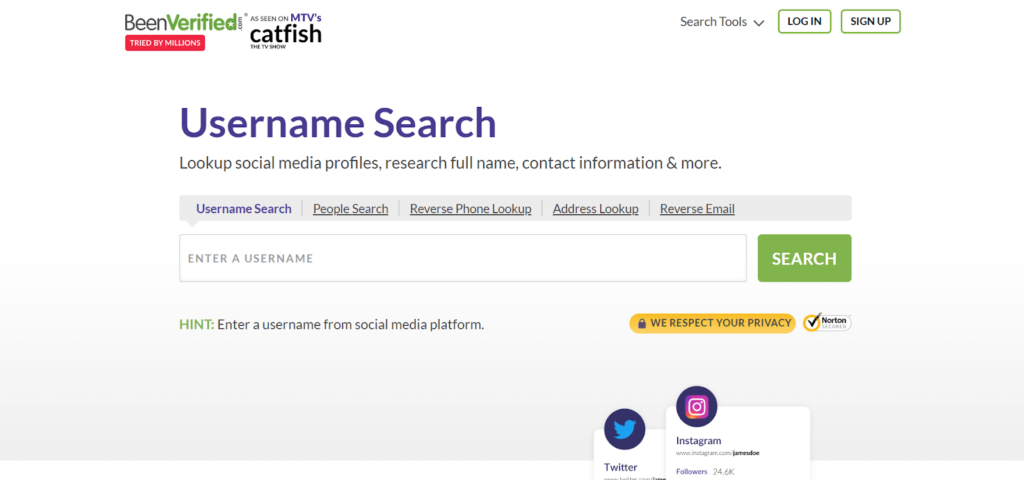Click the Twitter bird icon

point(624,429)
